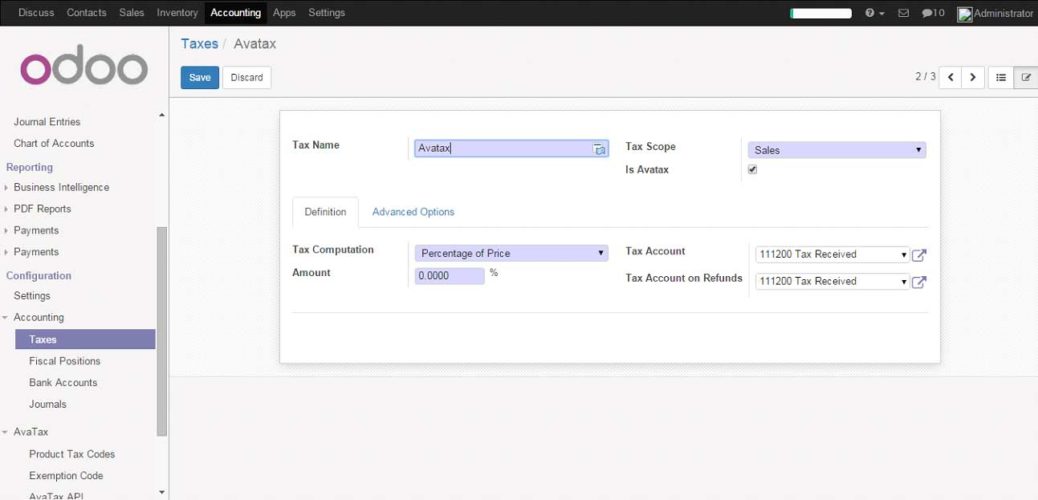Click the progress bar in top bar

click(821, 13)
